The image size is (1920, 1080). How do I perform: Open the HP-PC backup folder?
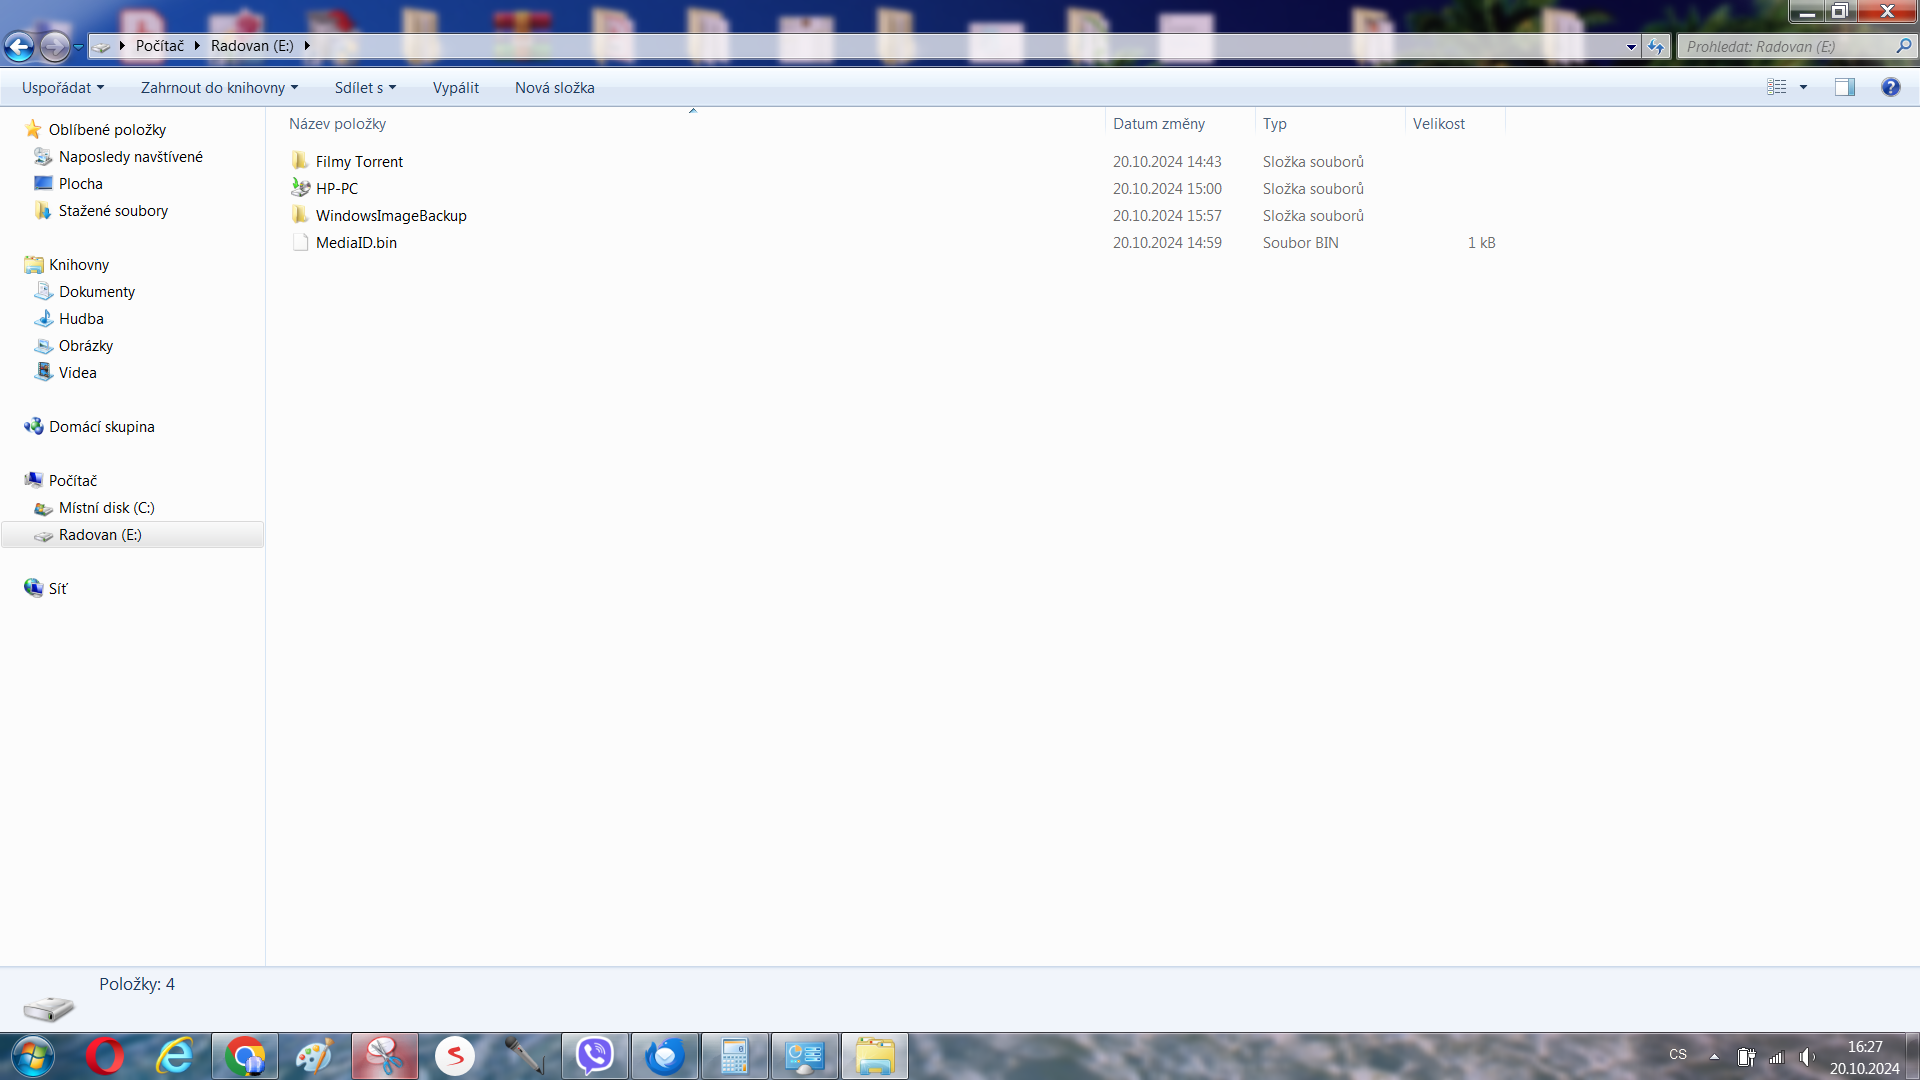tap(336, 188)
